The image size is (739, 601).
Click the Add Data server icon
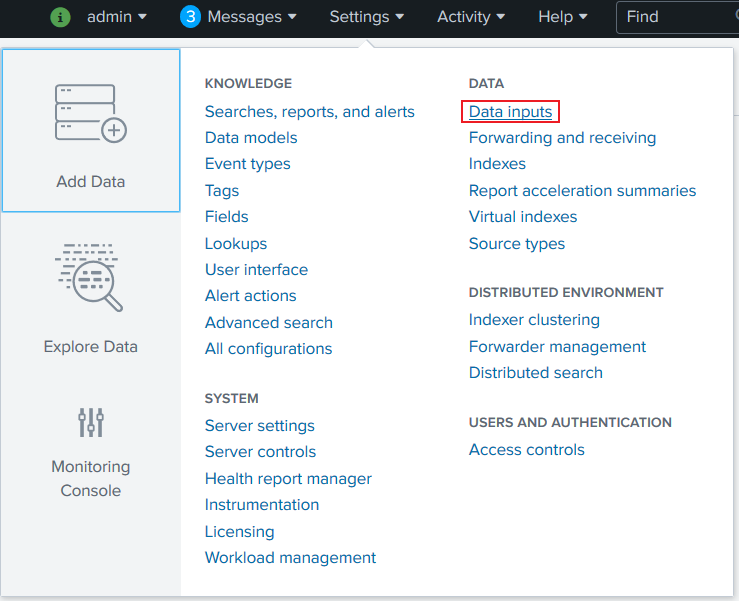coord(91,113)
